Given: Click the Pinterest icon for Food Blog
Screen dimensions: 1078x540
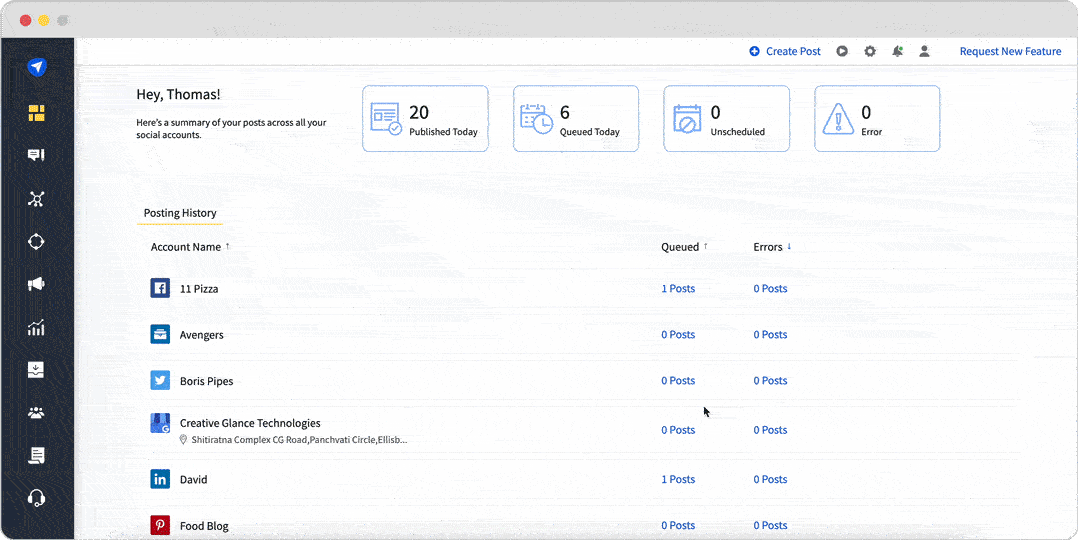Looking at the screenshot, I should (160, 526).
